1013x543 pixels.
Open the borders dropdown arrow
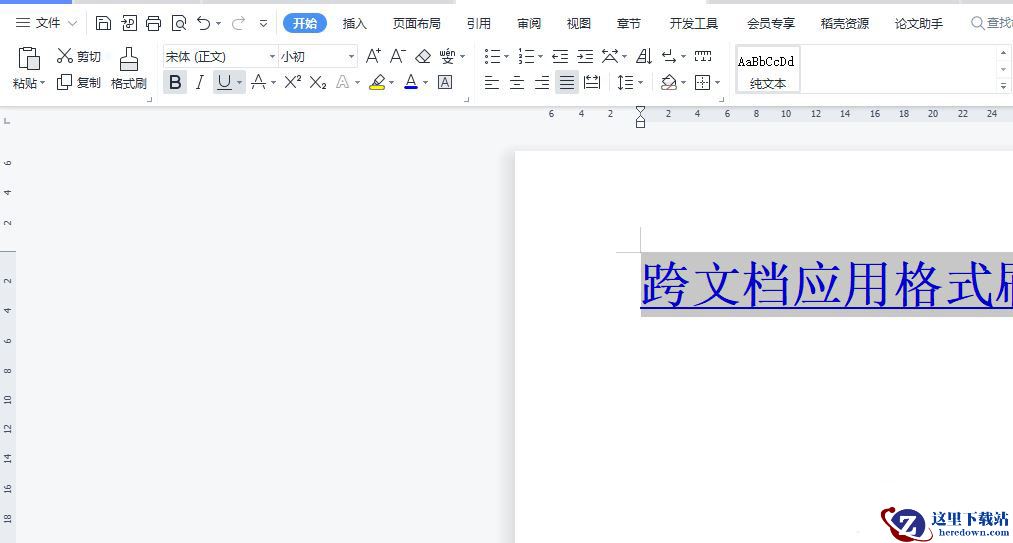pyautogui.click(x=718, y=82)
